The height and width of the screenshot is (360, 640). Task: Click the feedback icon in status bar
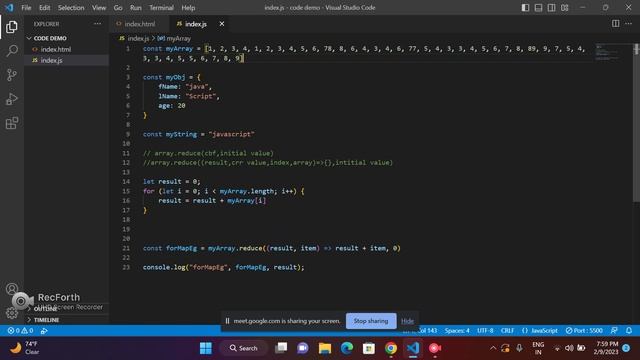614,330
